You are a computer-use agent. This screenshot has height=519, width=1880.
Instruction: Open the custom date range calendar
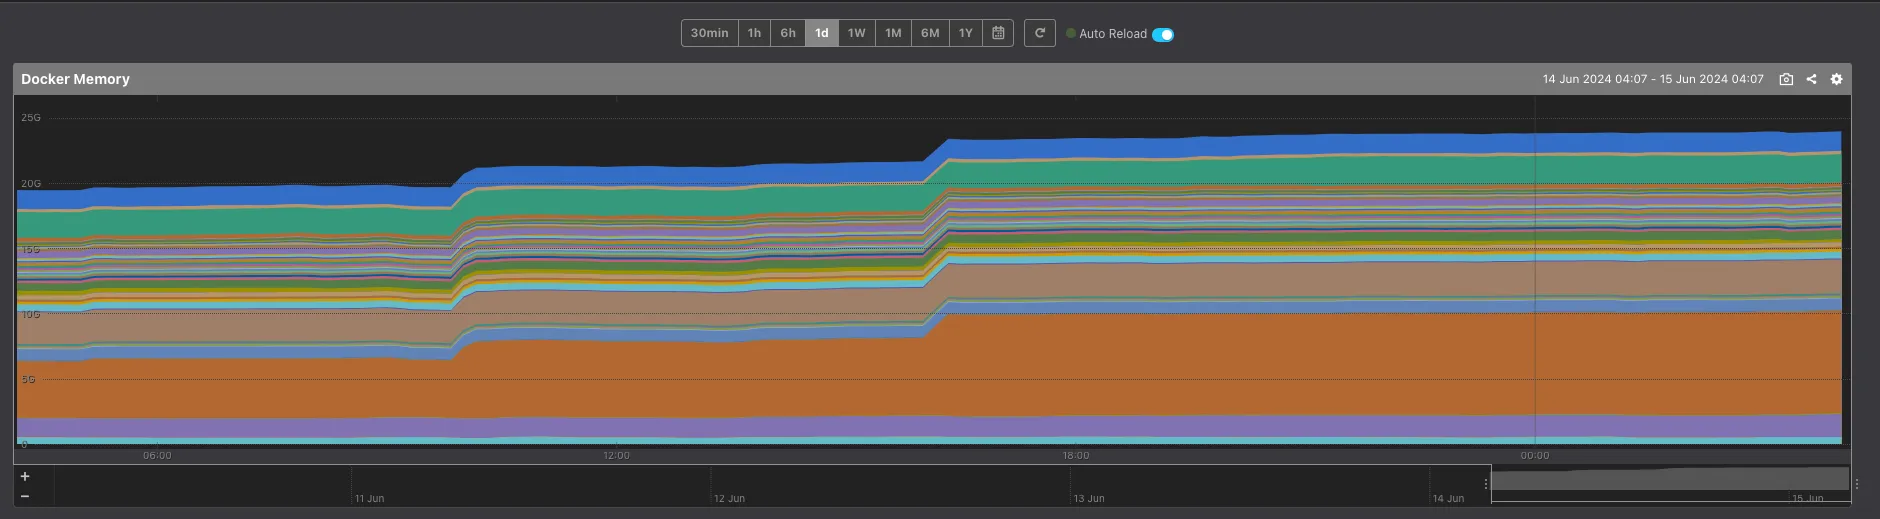pyautogui.click(x=998, y=33)
